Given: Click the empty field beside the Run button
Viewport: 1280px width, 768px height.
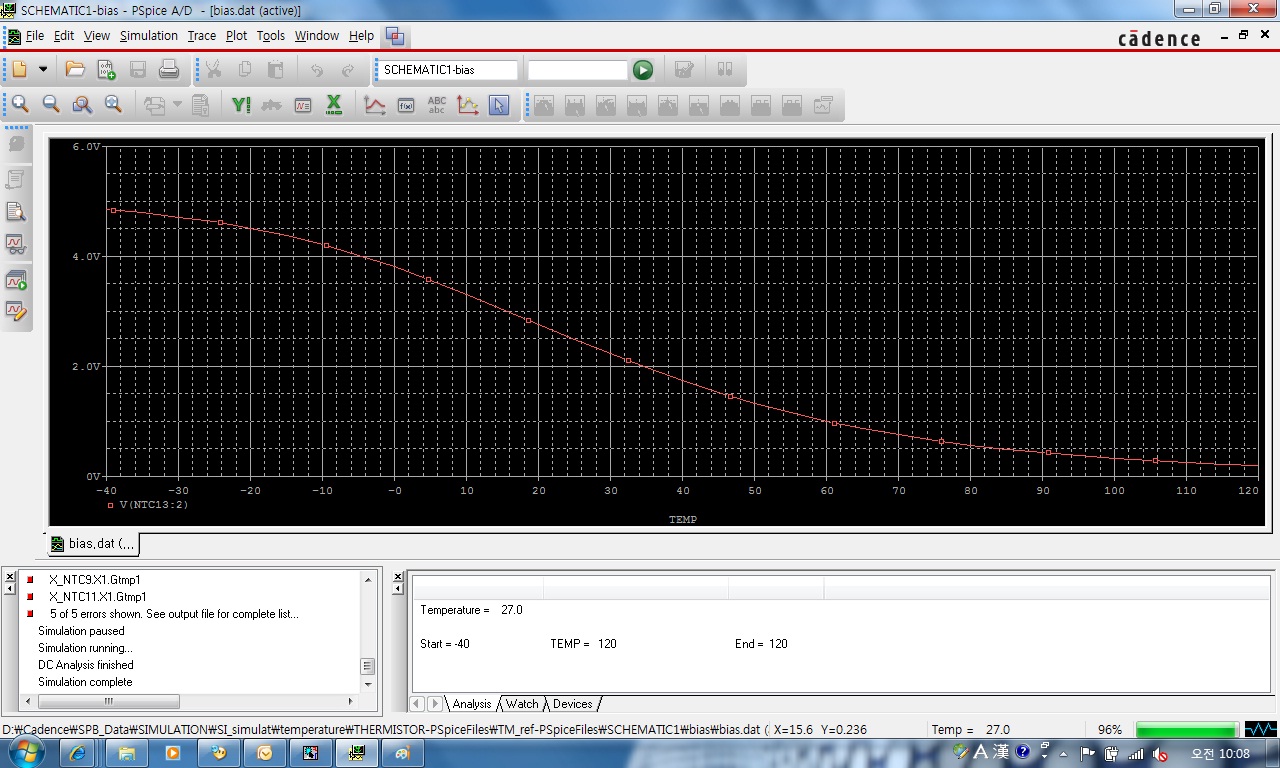Looking at the screenshot, I should click(x=578, y=70).
